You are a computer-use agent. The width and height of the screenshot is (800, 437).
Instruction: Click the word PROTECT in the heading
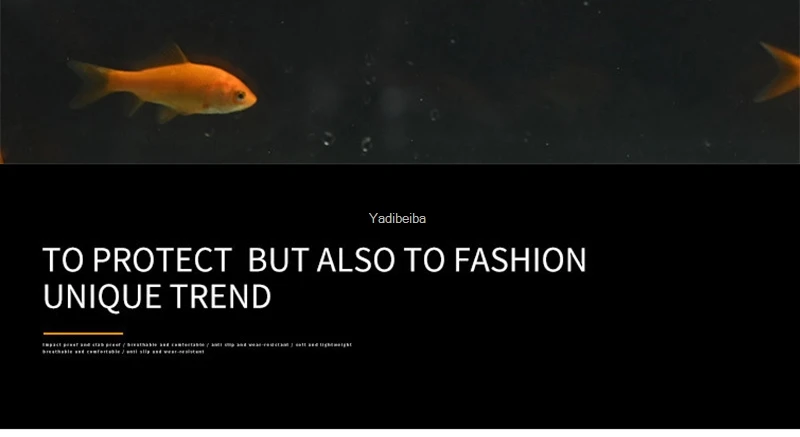click(162, 260)
